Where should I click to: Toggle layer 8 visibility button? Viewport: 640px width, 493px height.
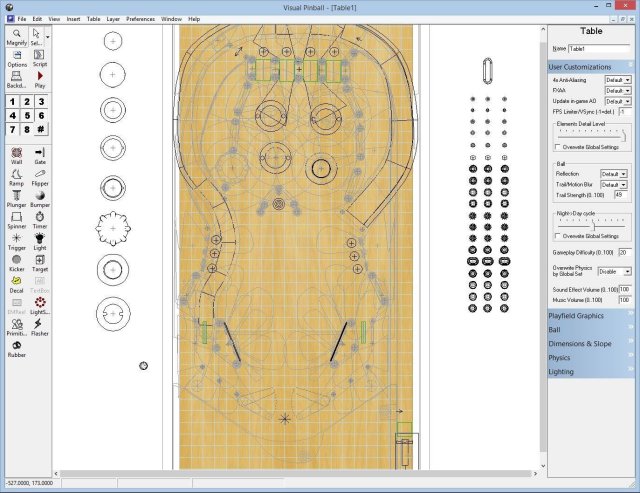click(27, 129)
